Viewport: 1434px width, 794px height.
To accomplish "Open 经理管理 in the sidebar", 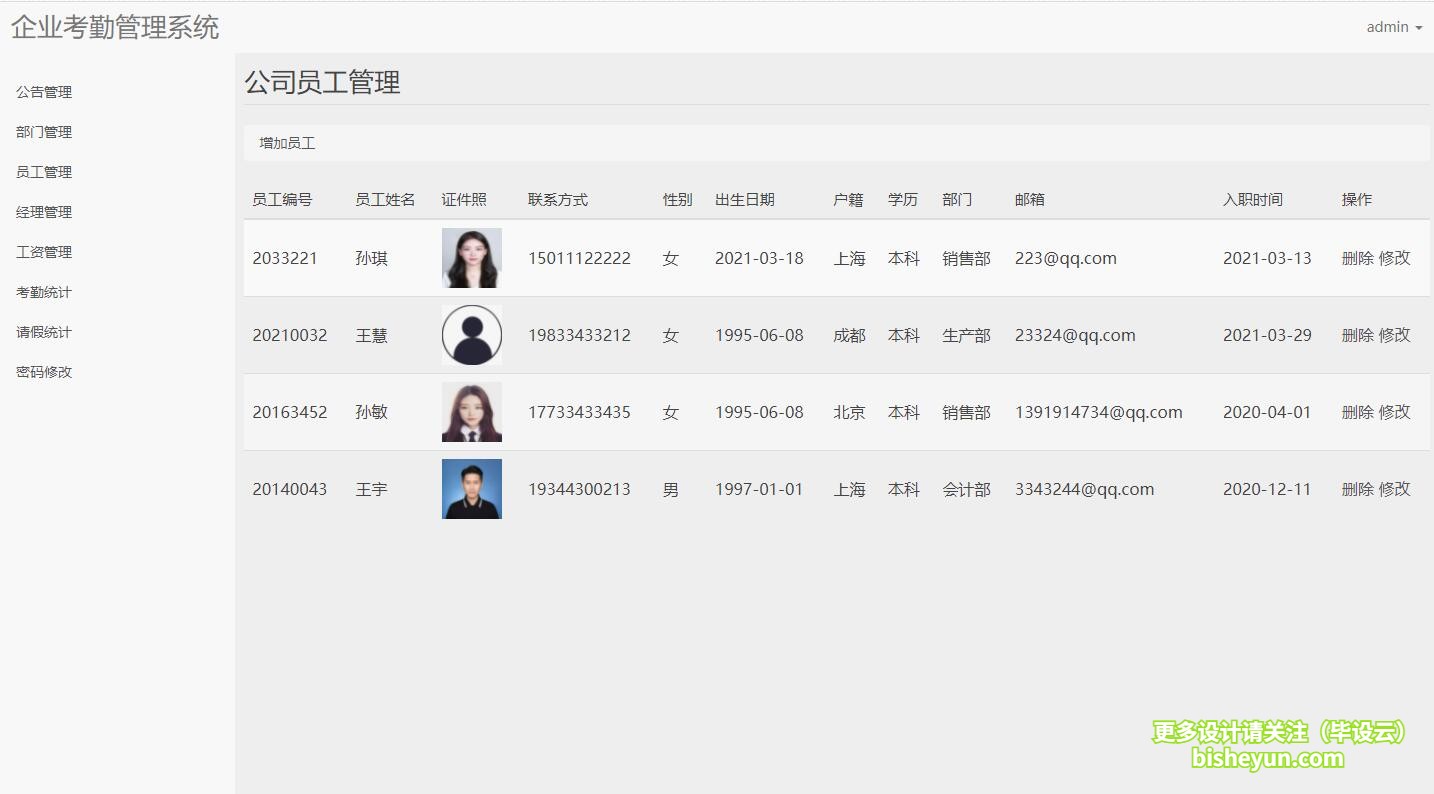I will click(x=42, y=211).
